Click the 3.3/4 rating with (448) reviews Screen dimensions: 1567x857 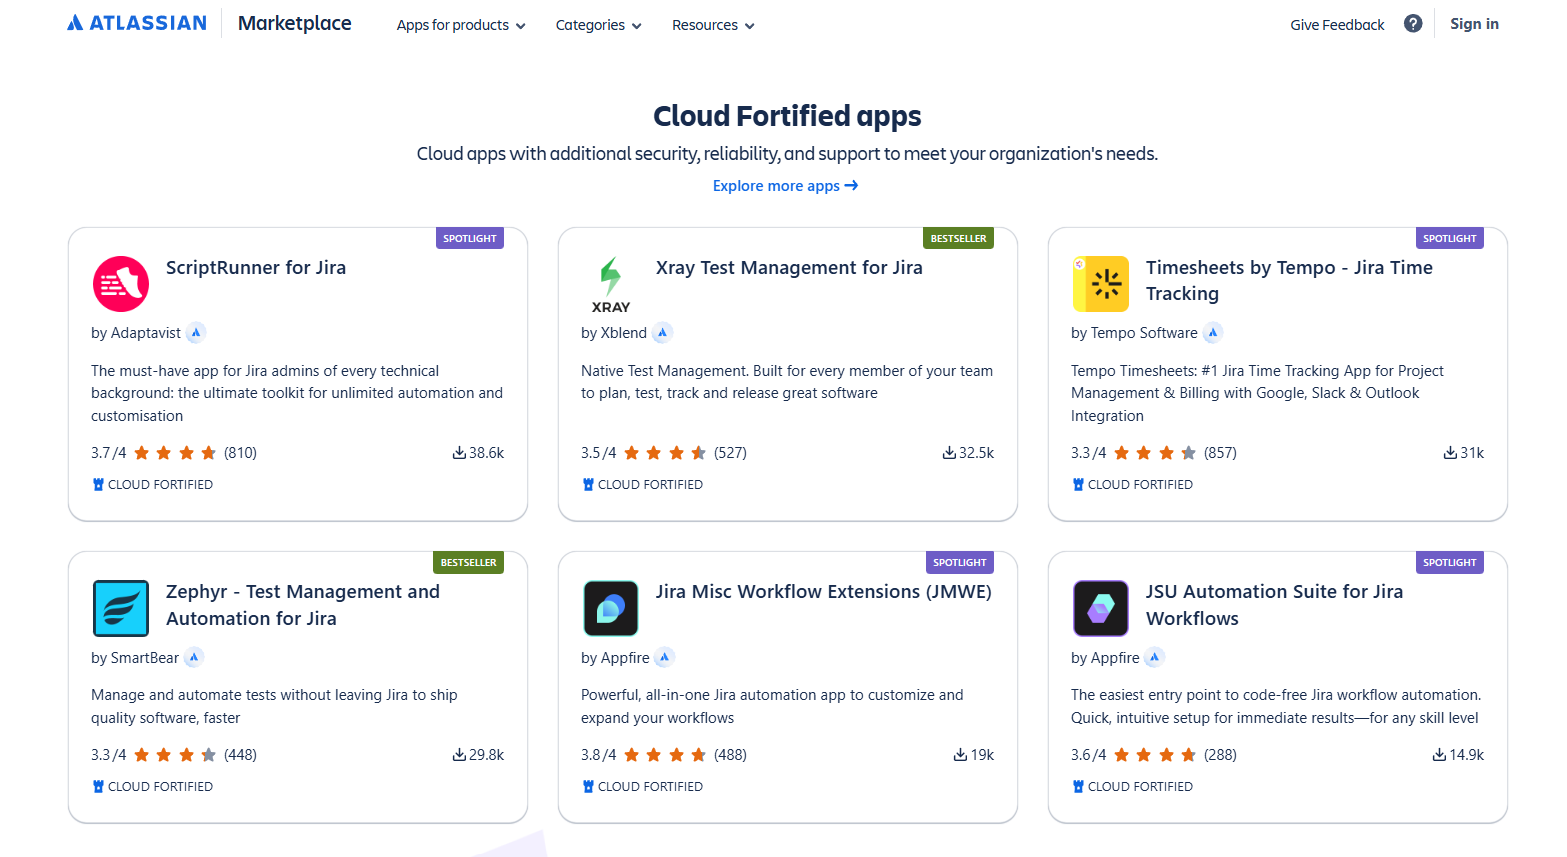pyautogui.click(x=174, y=755)
